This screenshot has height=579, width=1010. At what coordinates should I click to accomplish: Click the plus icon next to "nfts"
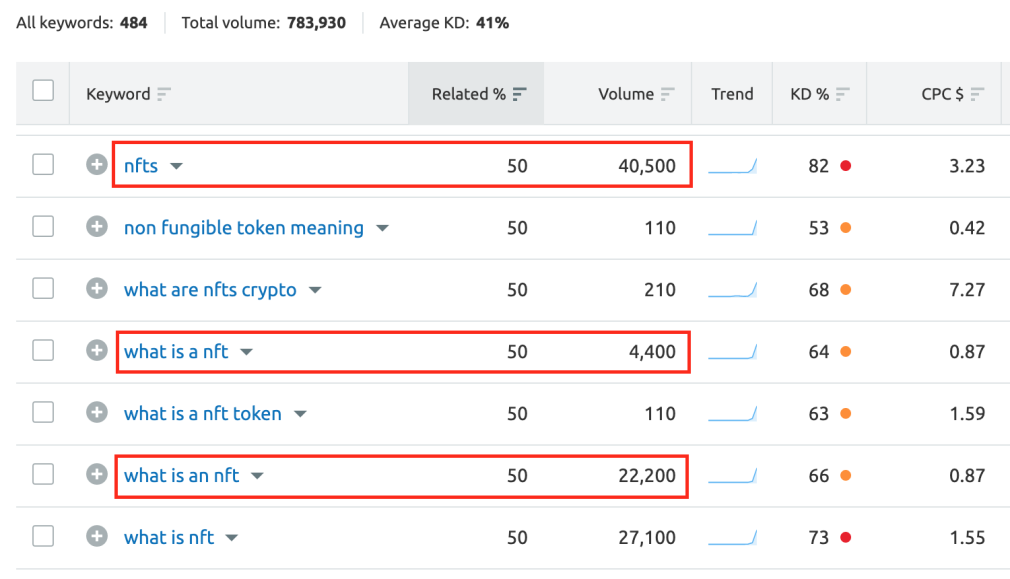97,165
